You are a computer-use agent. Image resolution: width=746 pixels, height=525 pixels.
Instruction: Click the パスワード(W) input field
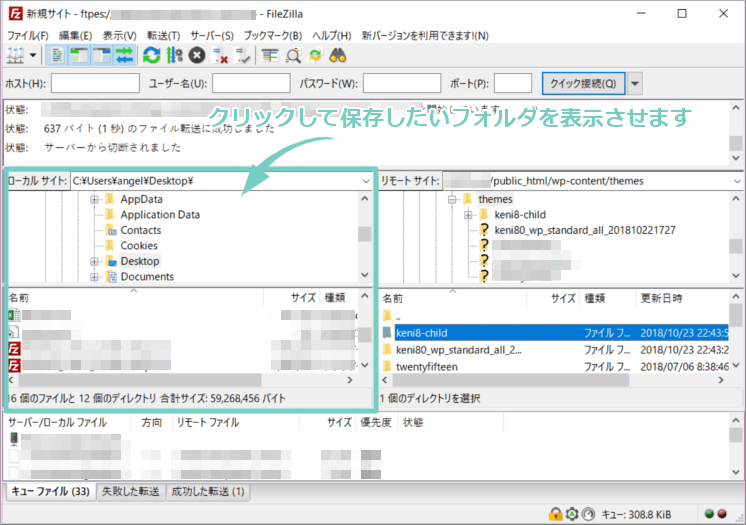click(402, 83)
